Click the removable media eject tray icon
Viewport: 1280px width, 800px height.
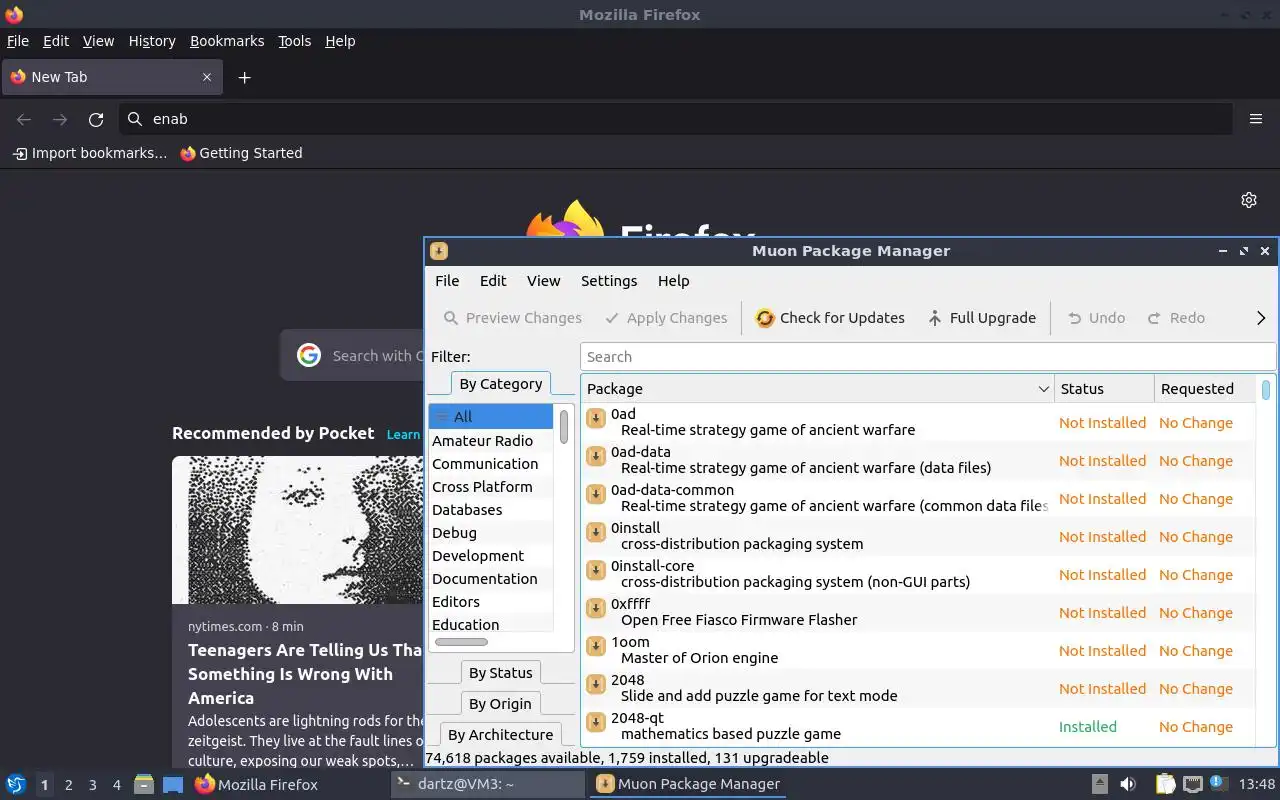click(x=1099, y=784)
